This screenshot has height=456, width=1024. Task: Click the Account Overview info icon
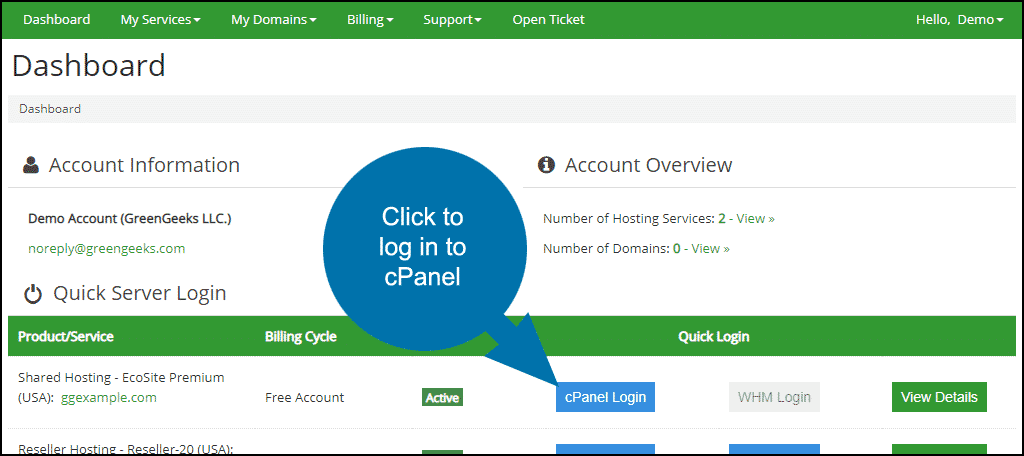(546, 166)
